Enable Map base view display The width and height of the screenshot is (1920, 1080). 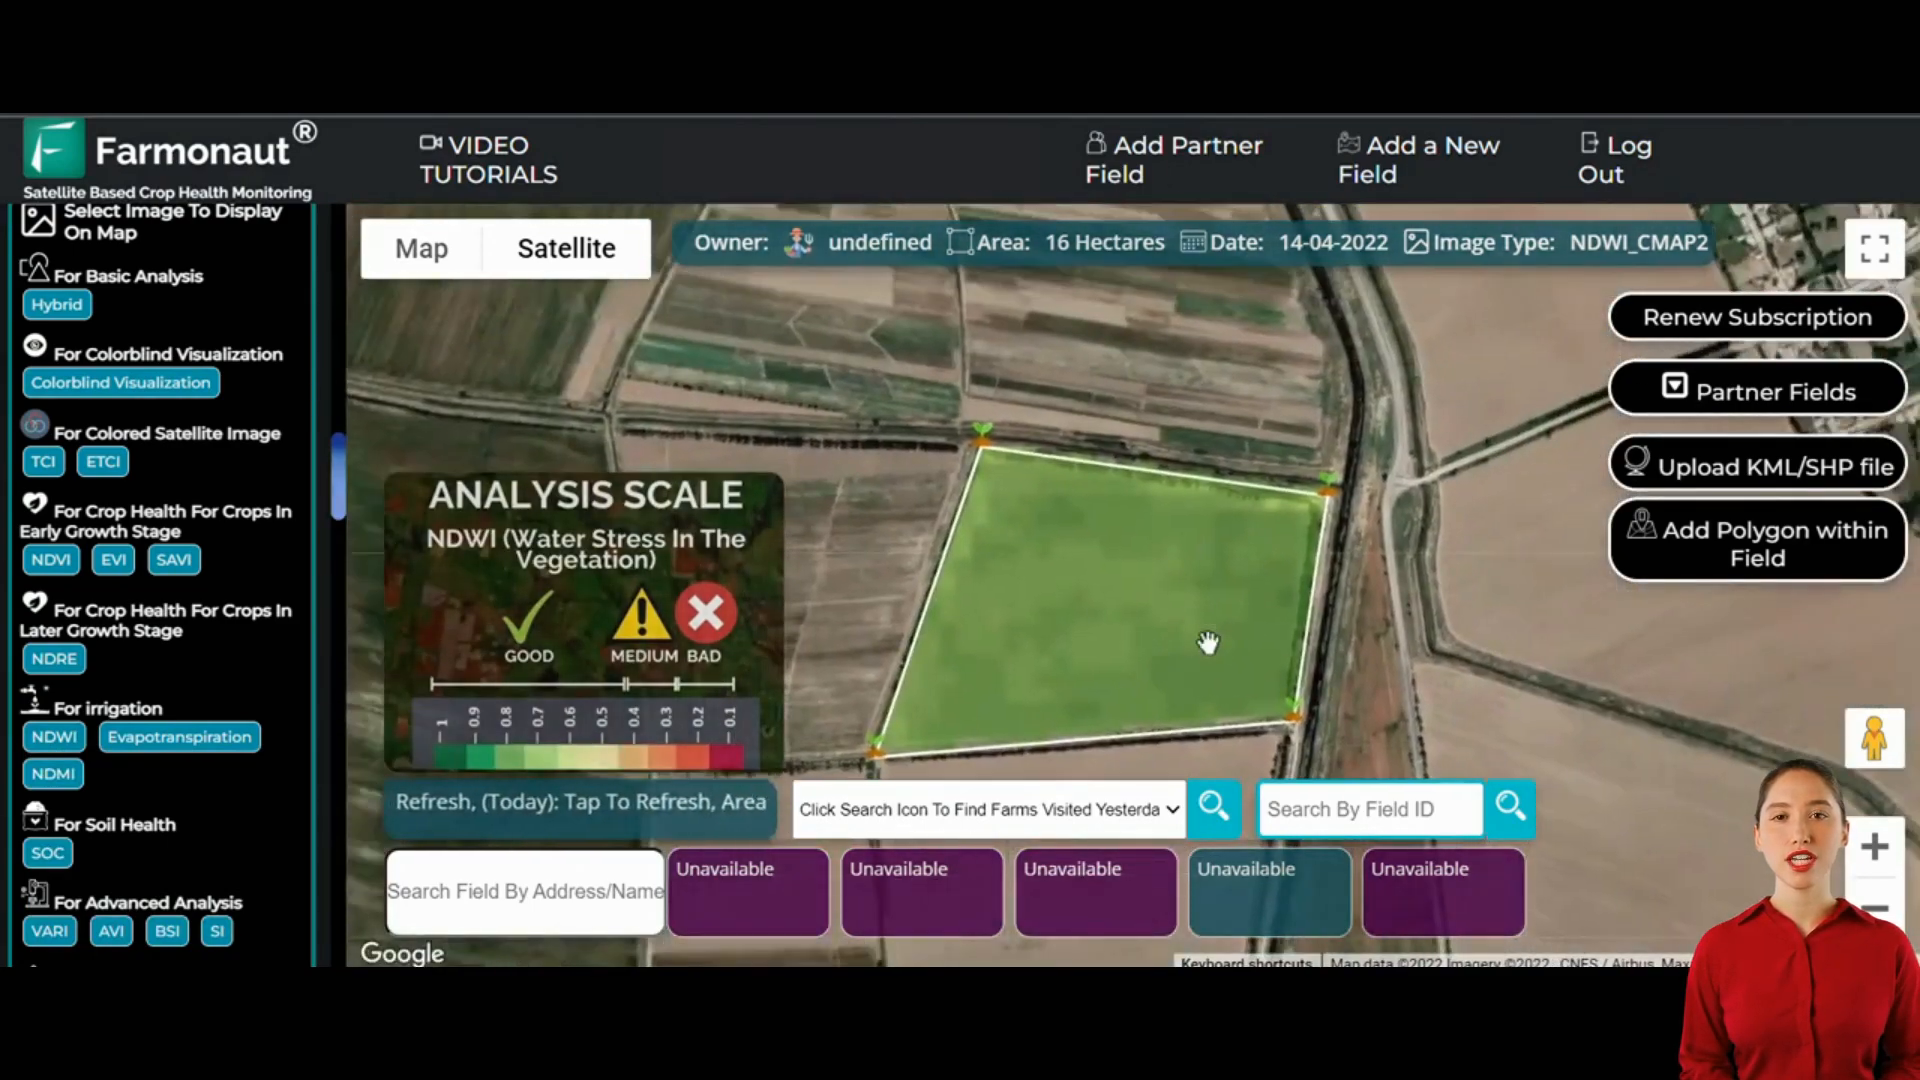(422, 248)
